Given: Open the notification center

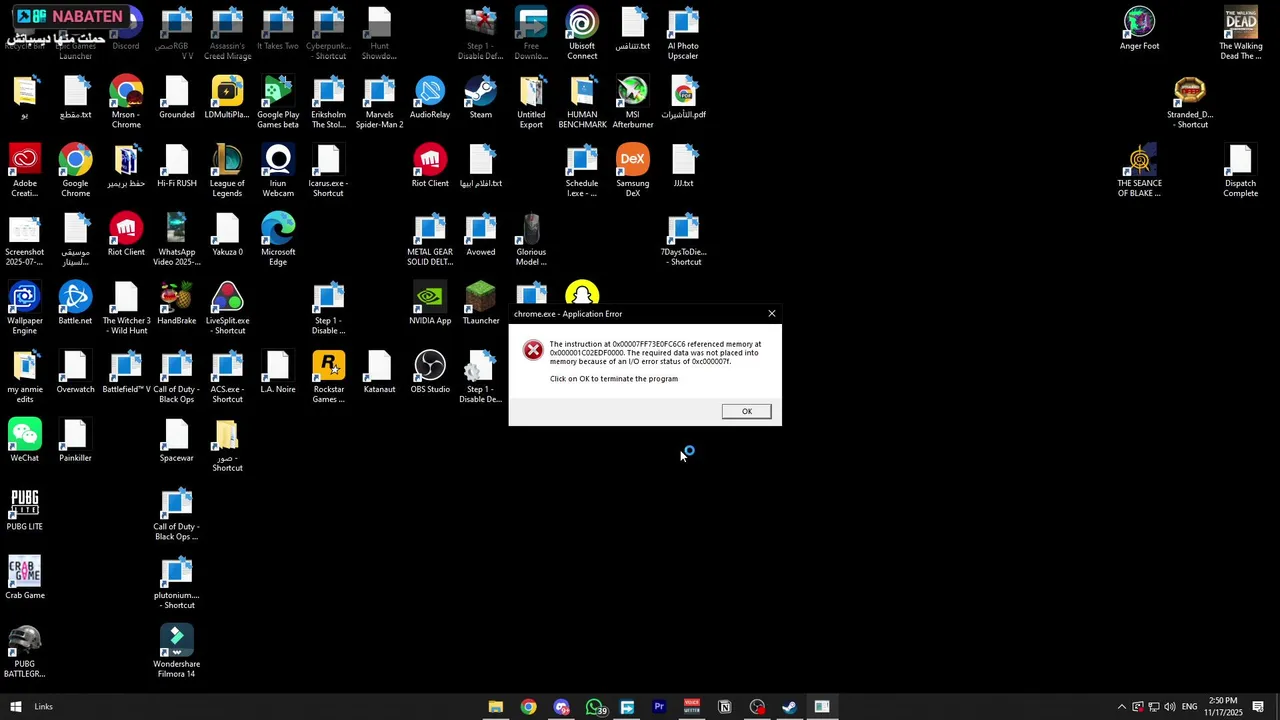Looking at the screenshot, I should [x=1258, y=707].
